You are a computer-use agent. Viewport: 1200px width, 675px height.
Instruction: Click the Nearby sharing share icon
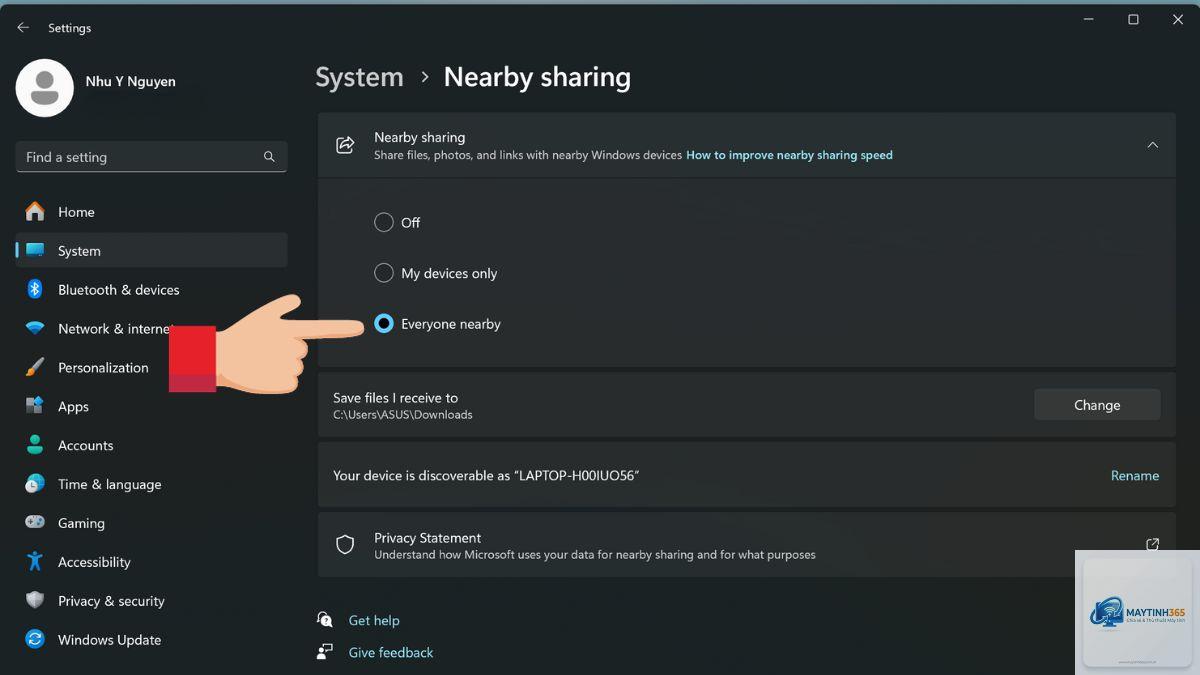coord(345,145)
